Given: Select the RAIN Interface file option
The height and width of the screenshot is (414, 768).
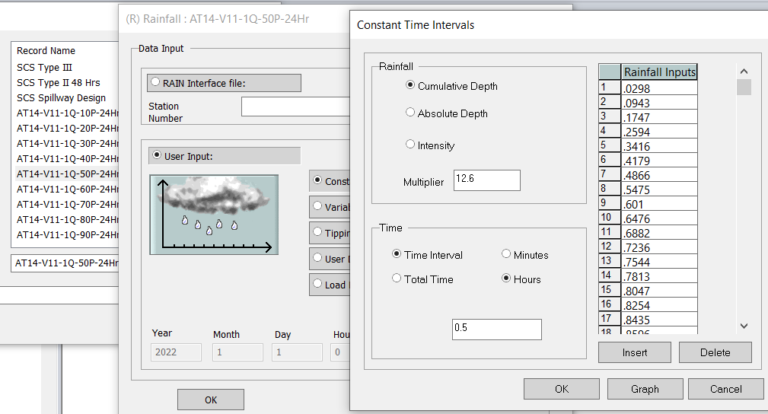Looking at the screenshot, I should click(156, 83).
